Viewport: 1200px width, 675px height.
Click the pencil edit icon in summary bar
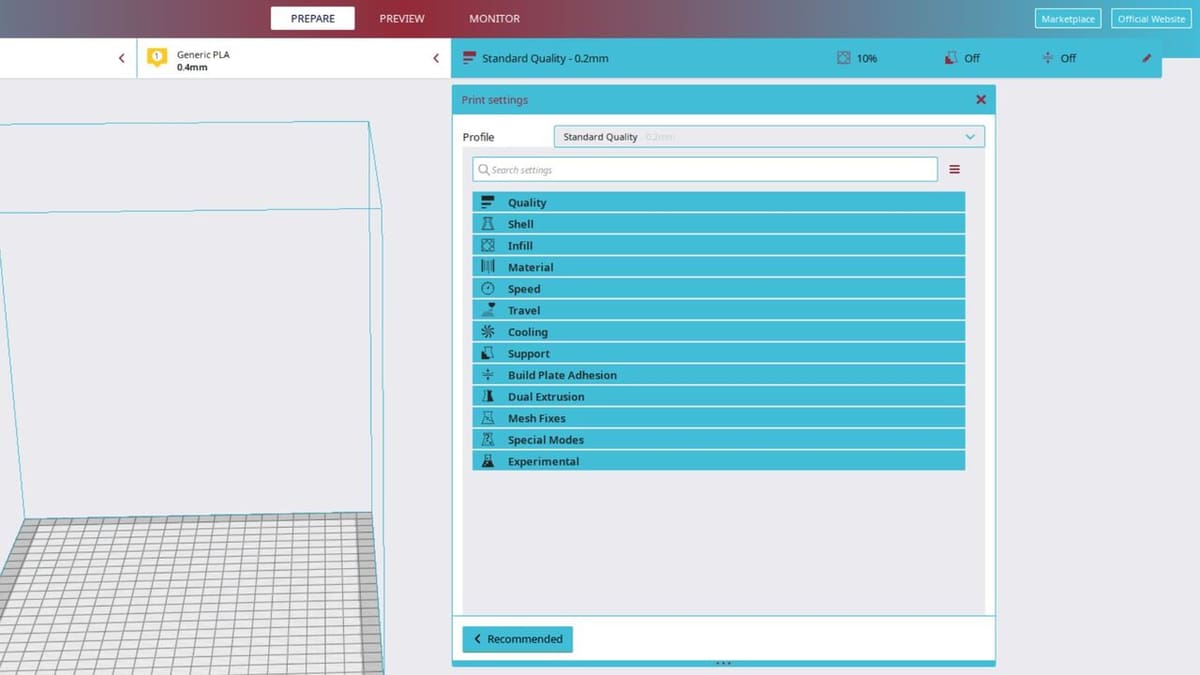1147,58
